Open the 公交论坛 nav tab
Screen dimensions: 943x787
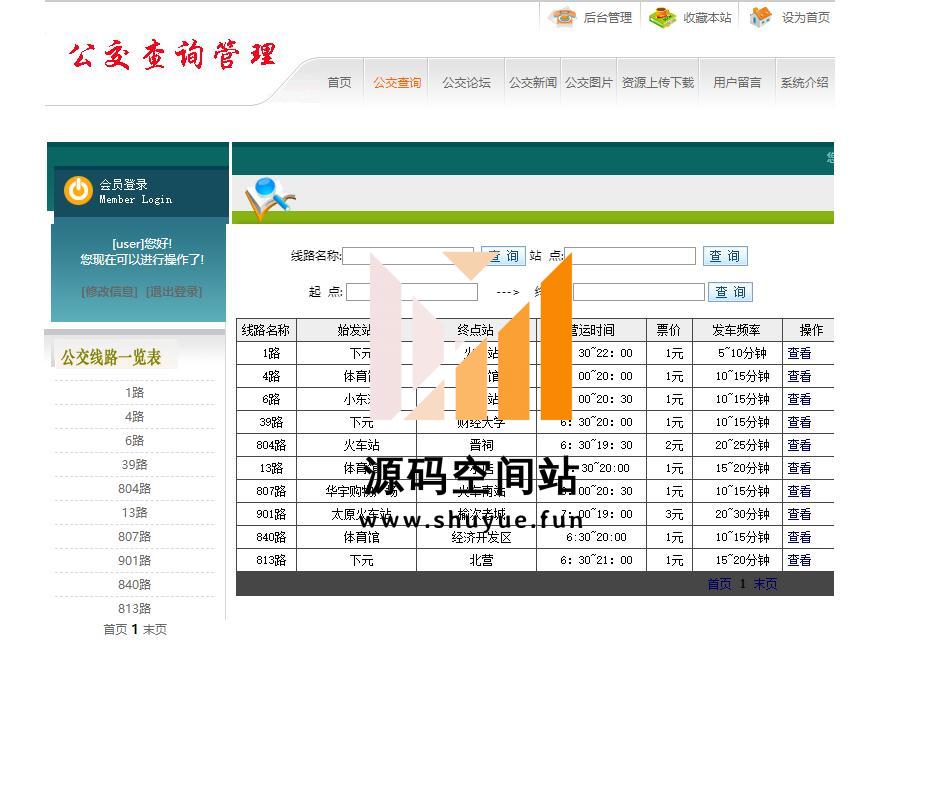coord(467,82)
